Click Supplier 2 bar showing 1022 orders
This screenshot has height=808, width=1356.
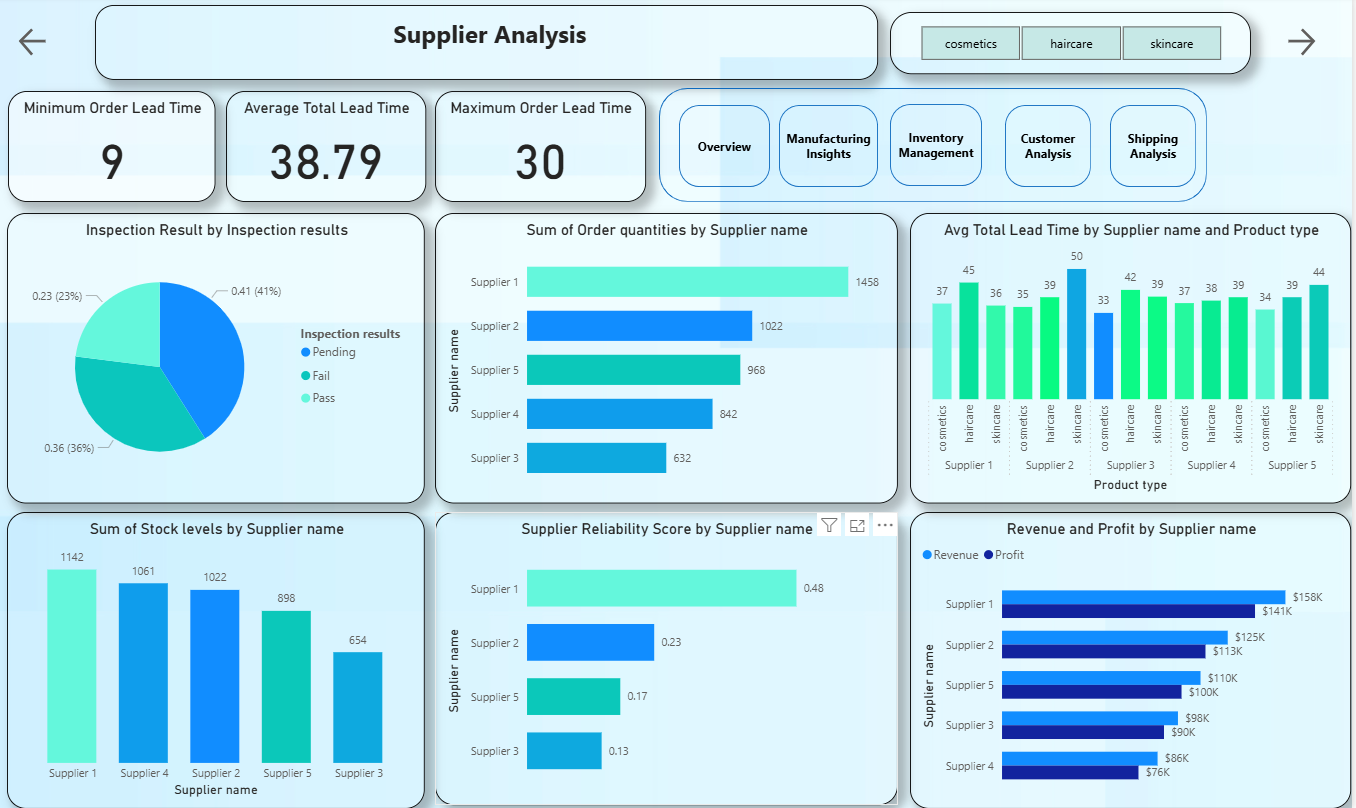point(639,326)
